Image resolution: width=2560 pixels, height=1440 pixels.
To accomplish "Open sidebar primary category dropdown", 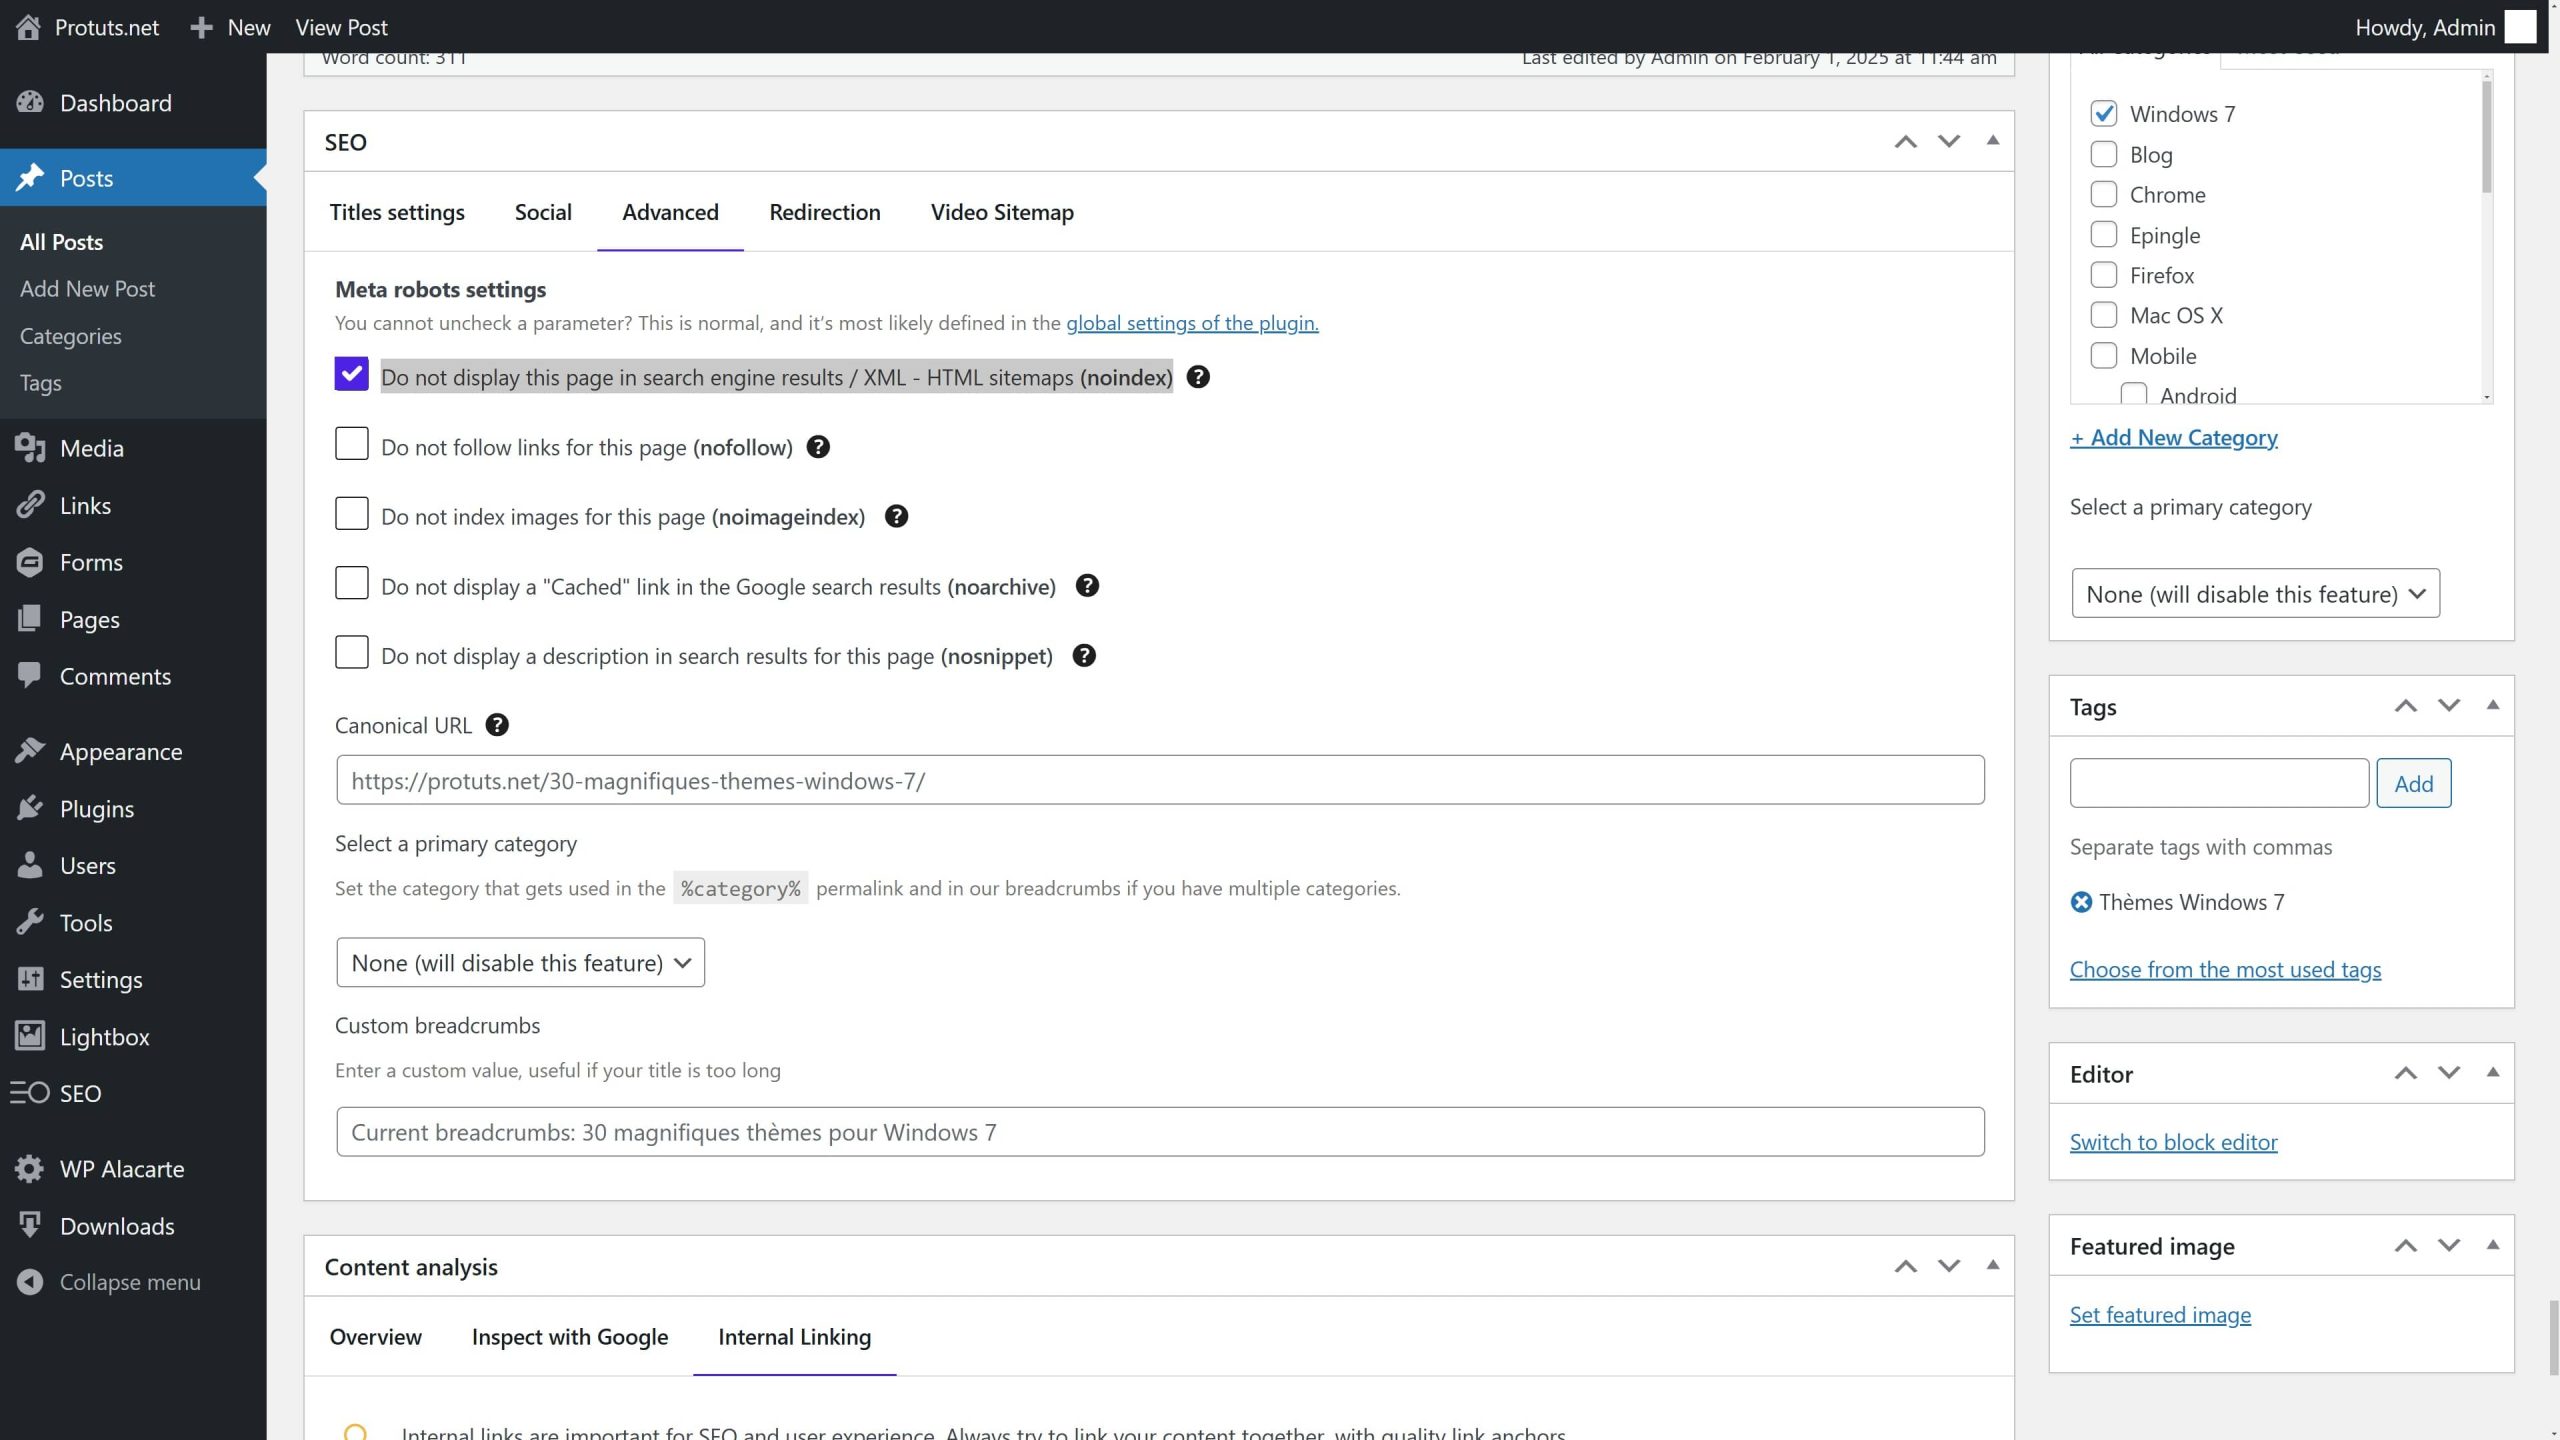I will pyautogui.click(x=2255, y=594).
